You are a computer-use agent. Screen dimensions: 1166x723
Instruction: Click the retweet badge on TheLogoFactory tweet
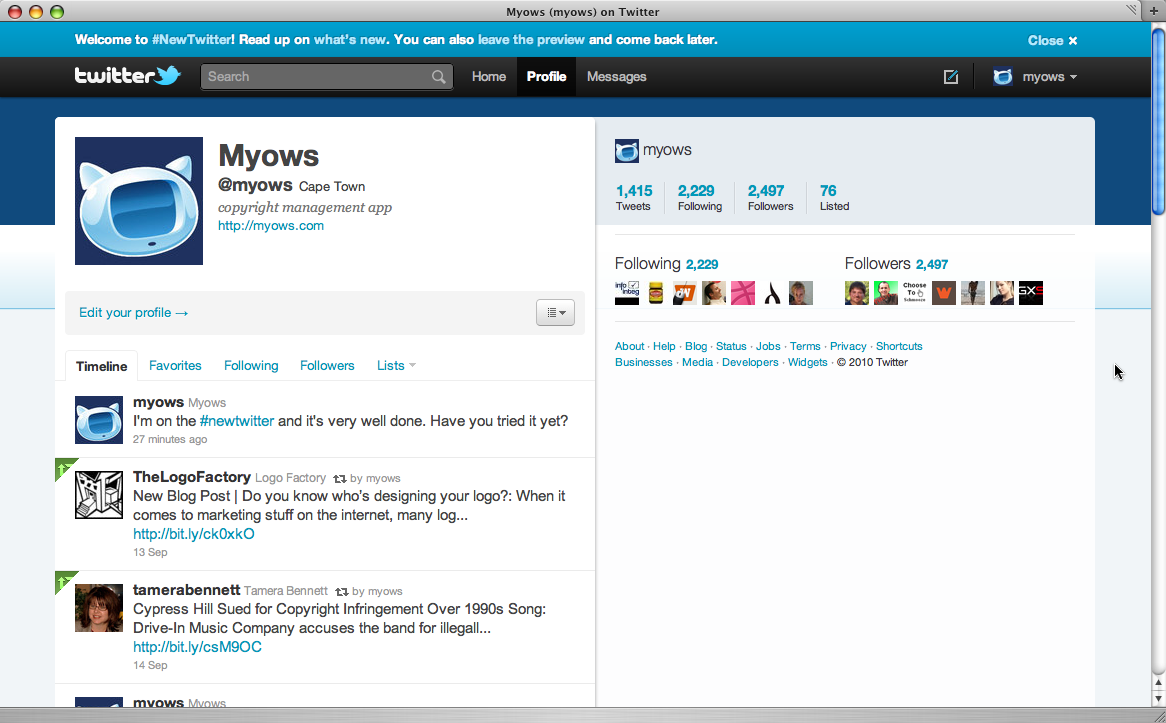point(63,467)
